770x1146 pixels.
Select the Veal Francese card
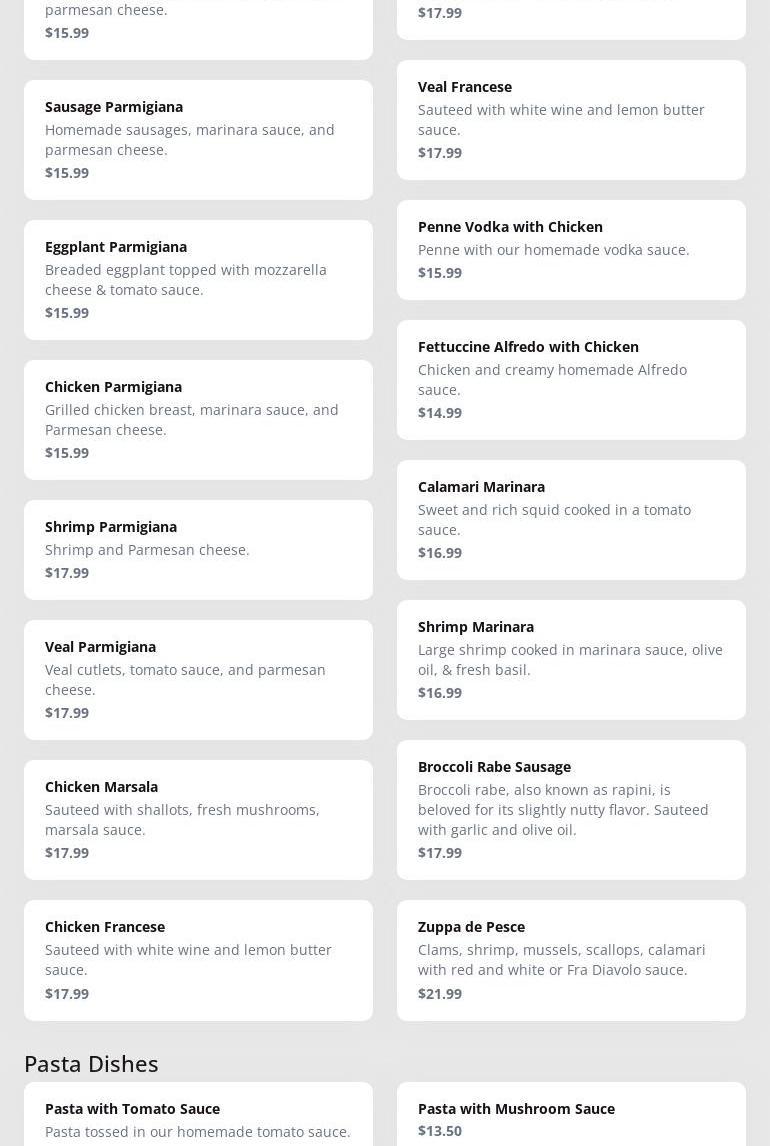(571, 119)
